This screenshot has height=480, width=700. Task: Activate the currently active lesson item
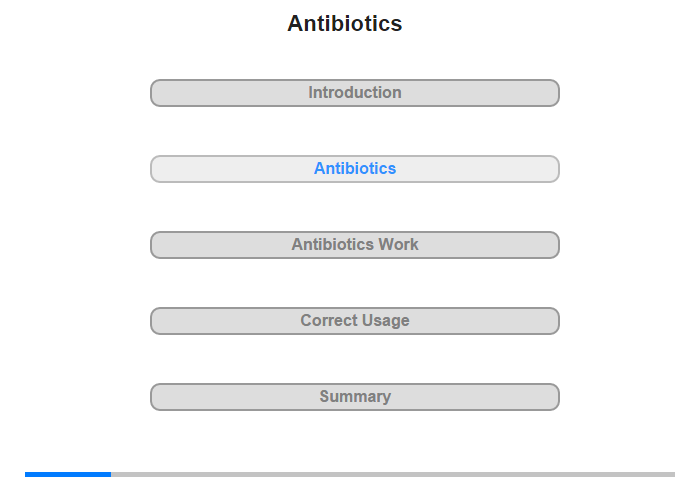tap(354, 169)
